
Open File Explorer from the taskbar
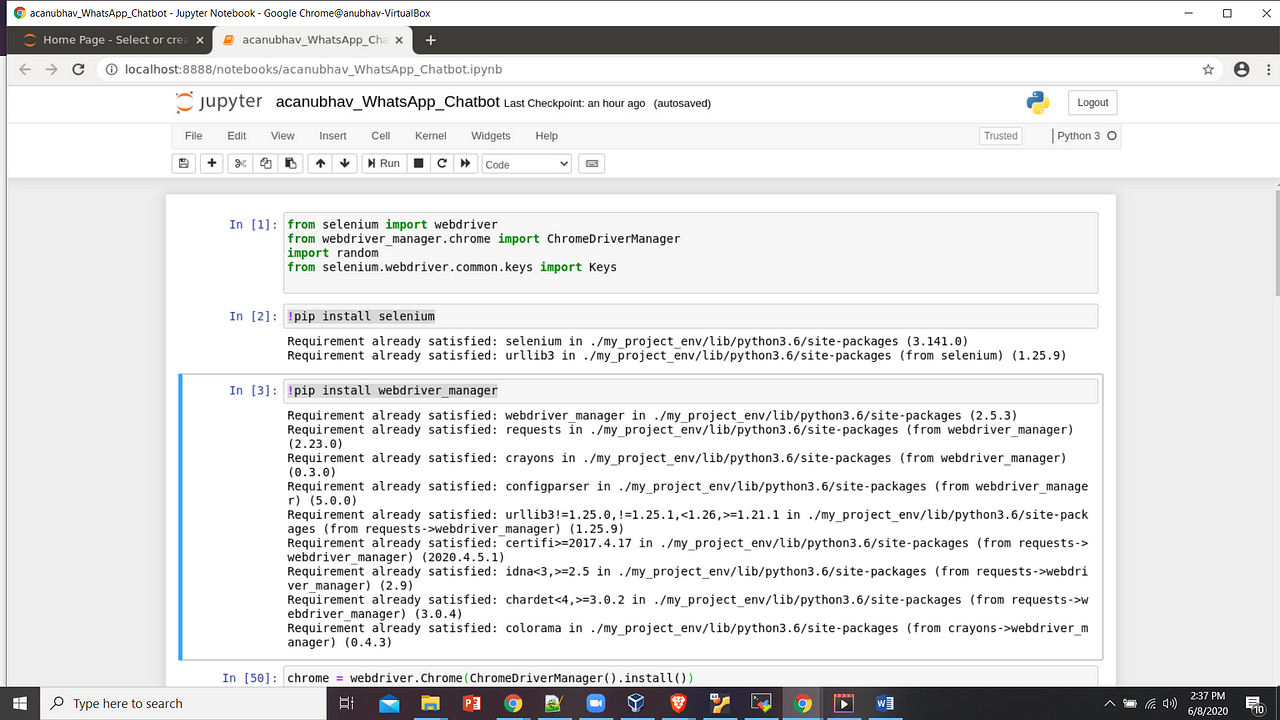point(430,703)
